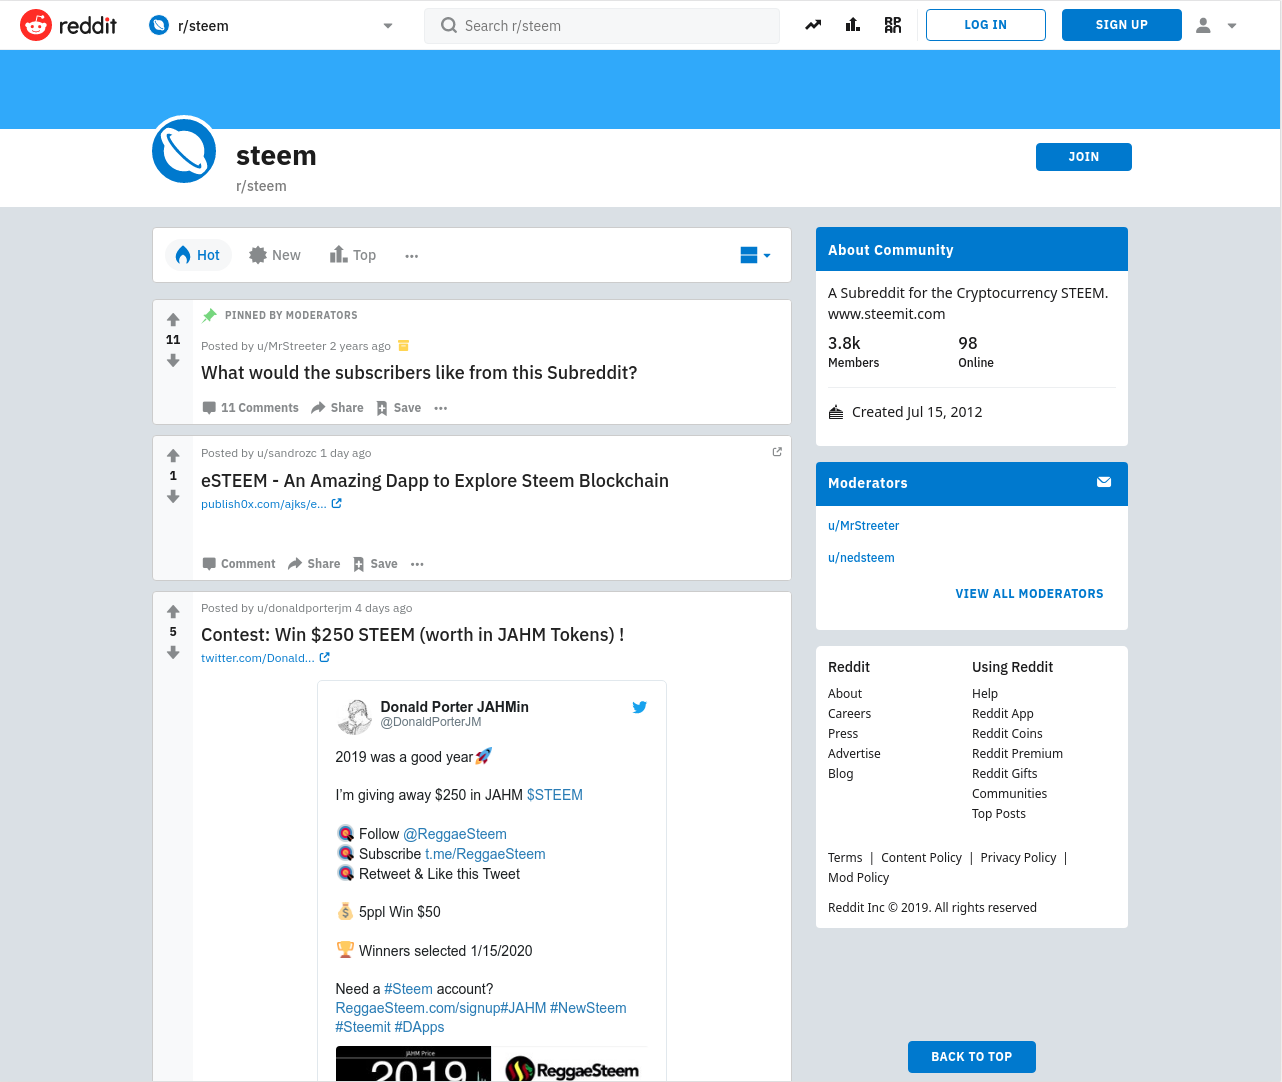This screenshot has height=1082, width=1282.
Task: Save the eSTEEM Dapp post
Action: [x=375, y=564]
